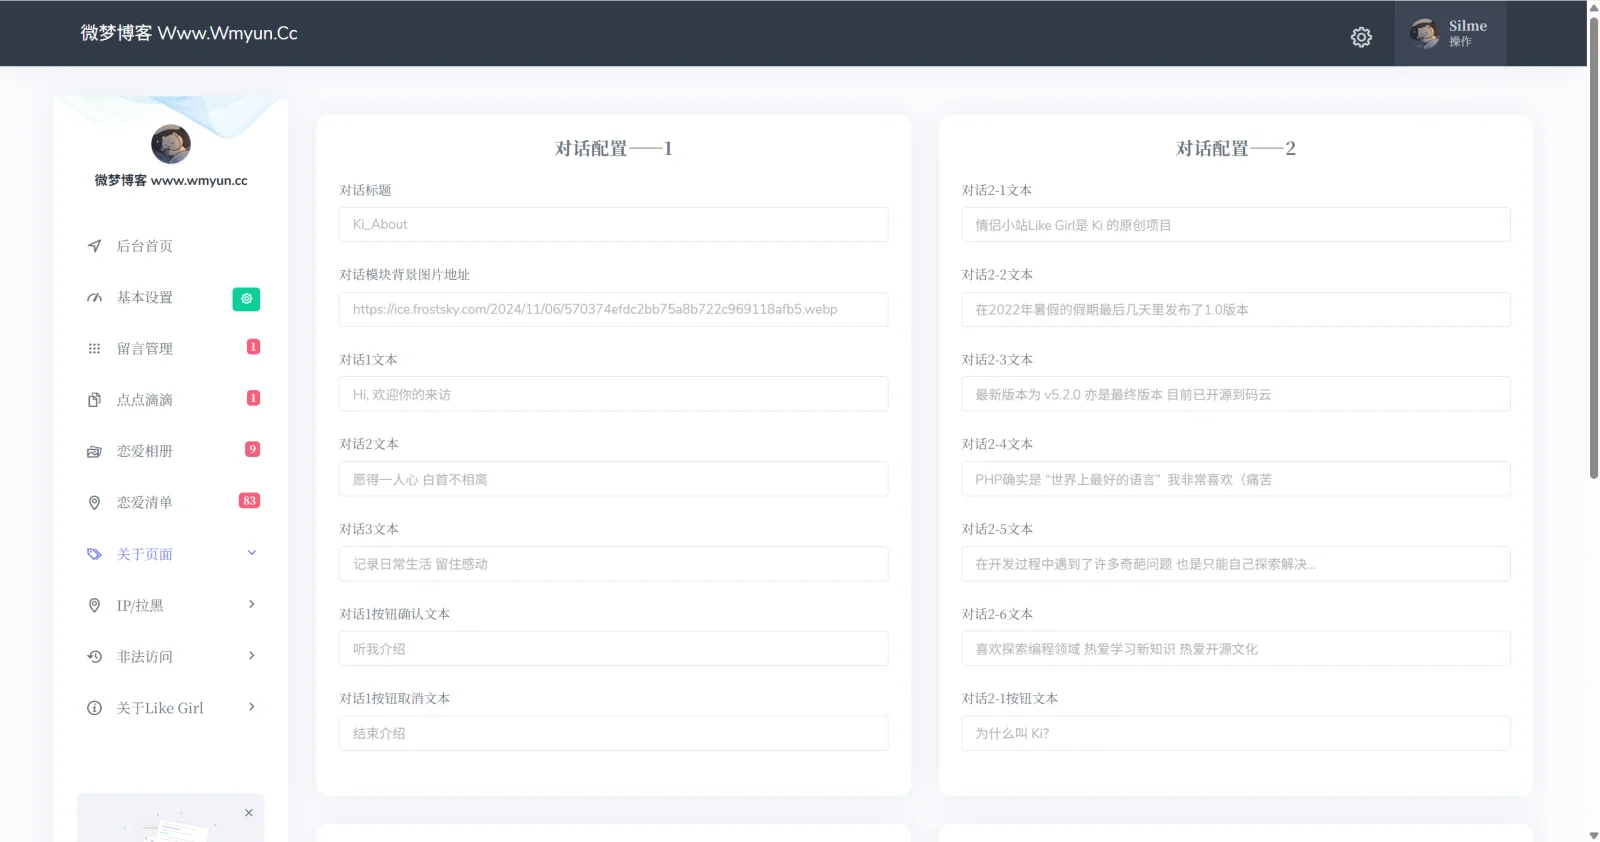Click the 非法访问 history icon

(x=94, y=657)
